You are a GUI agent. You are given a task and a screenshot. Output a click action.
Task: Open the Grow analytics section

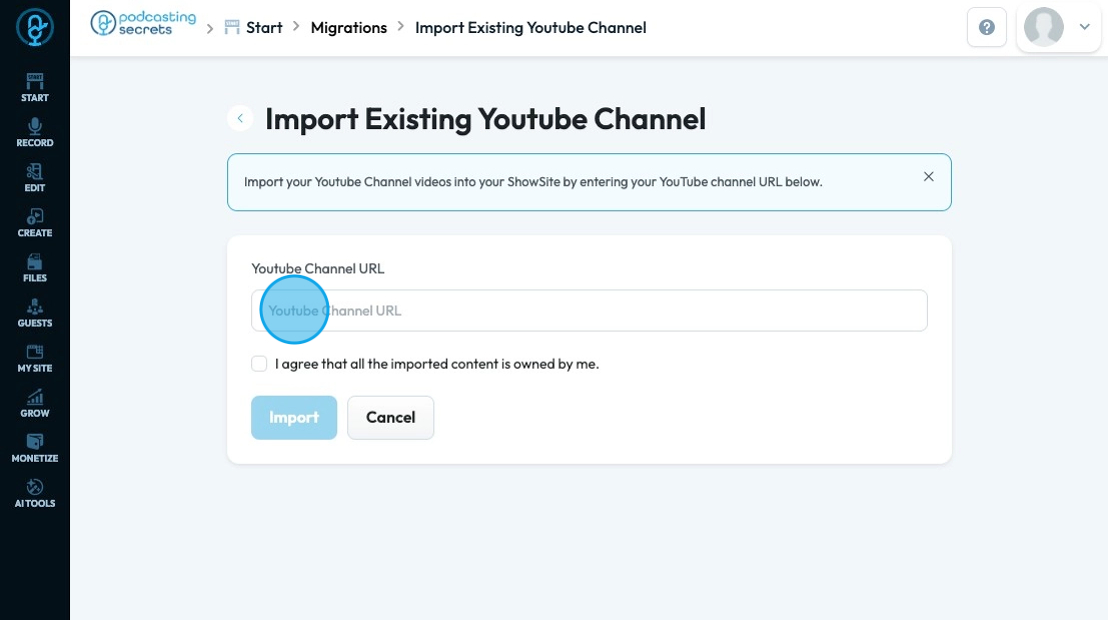(x=35, y=404)
